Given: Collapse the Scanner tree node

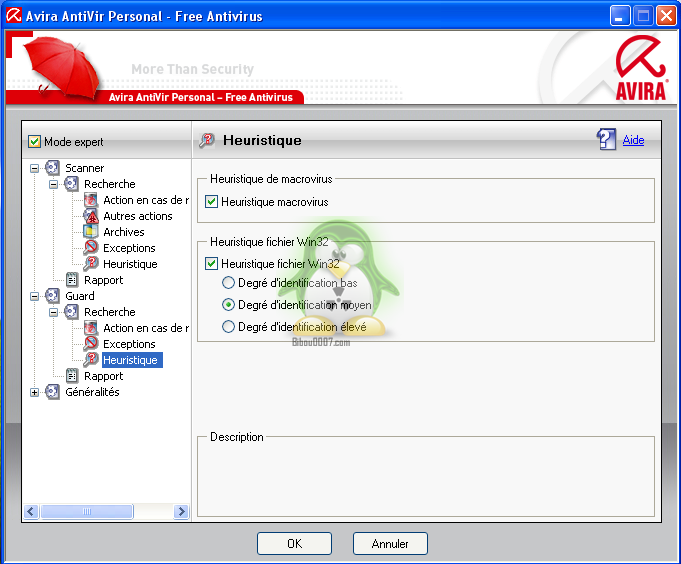Looking at the screenshot, I should click(34, 168).
